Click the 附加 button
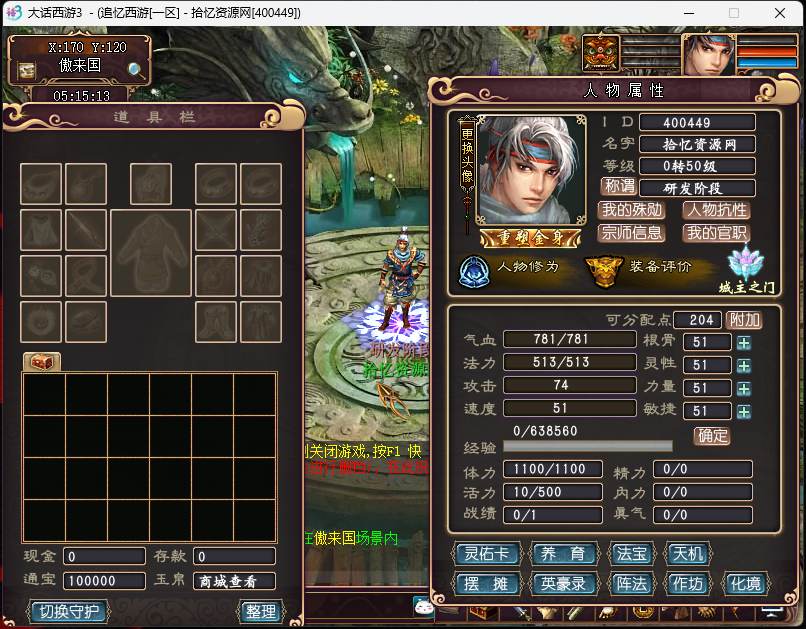Viewport: 806px width, 629px height. [x=744, y=320]
